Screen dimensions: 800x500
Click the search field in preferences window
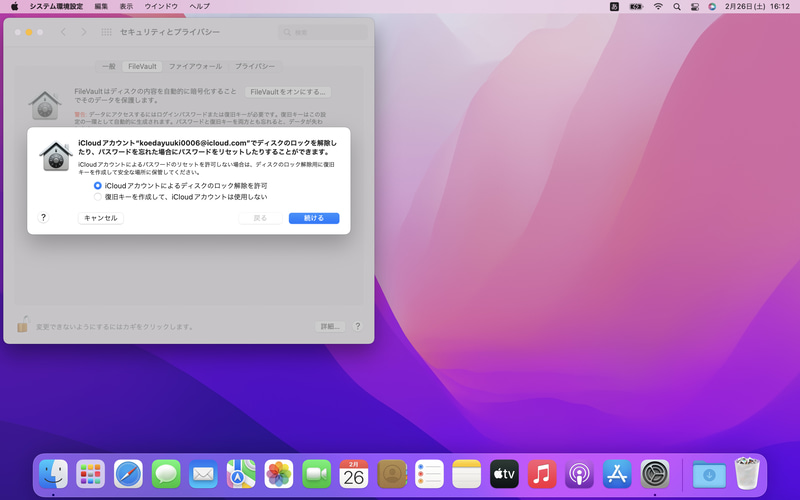click(323, 32)
